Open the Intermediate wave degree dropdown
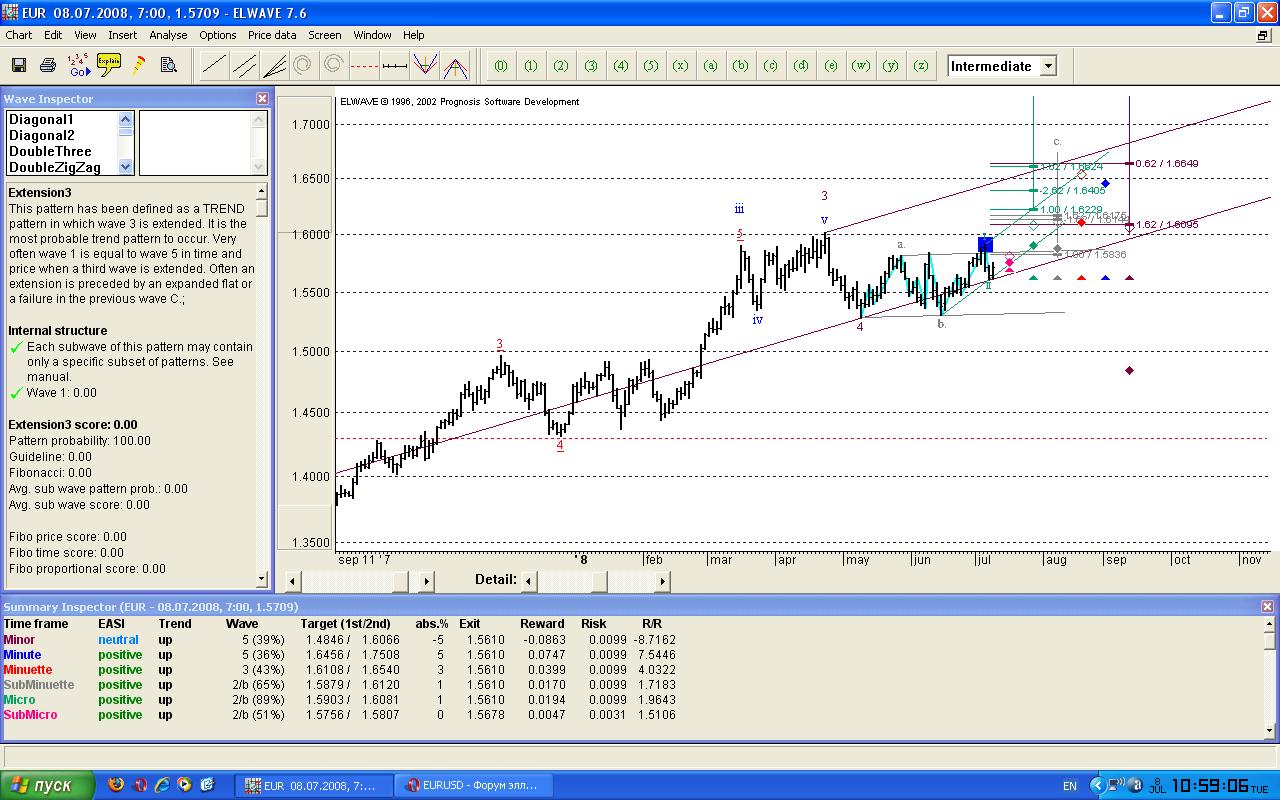 coord(1048,66)
